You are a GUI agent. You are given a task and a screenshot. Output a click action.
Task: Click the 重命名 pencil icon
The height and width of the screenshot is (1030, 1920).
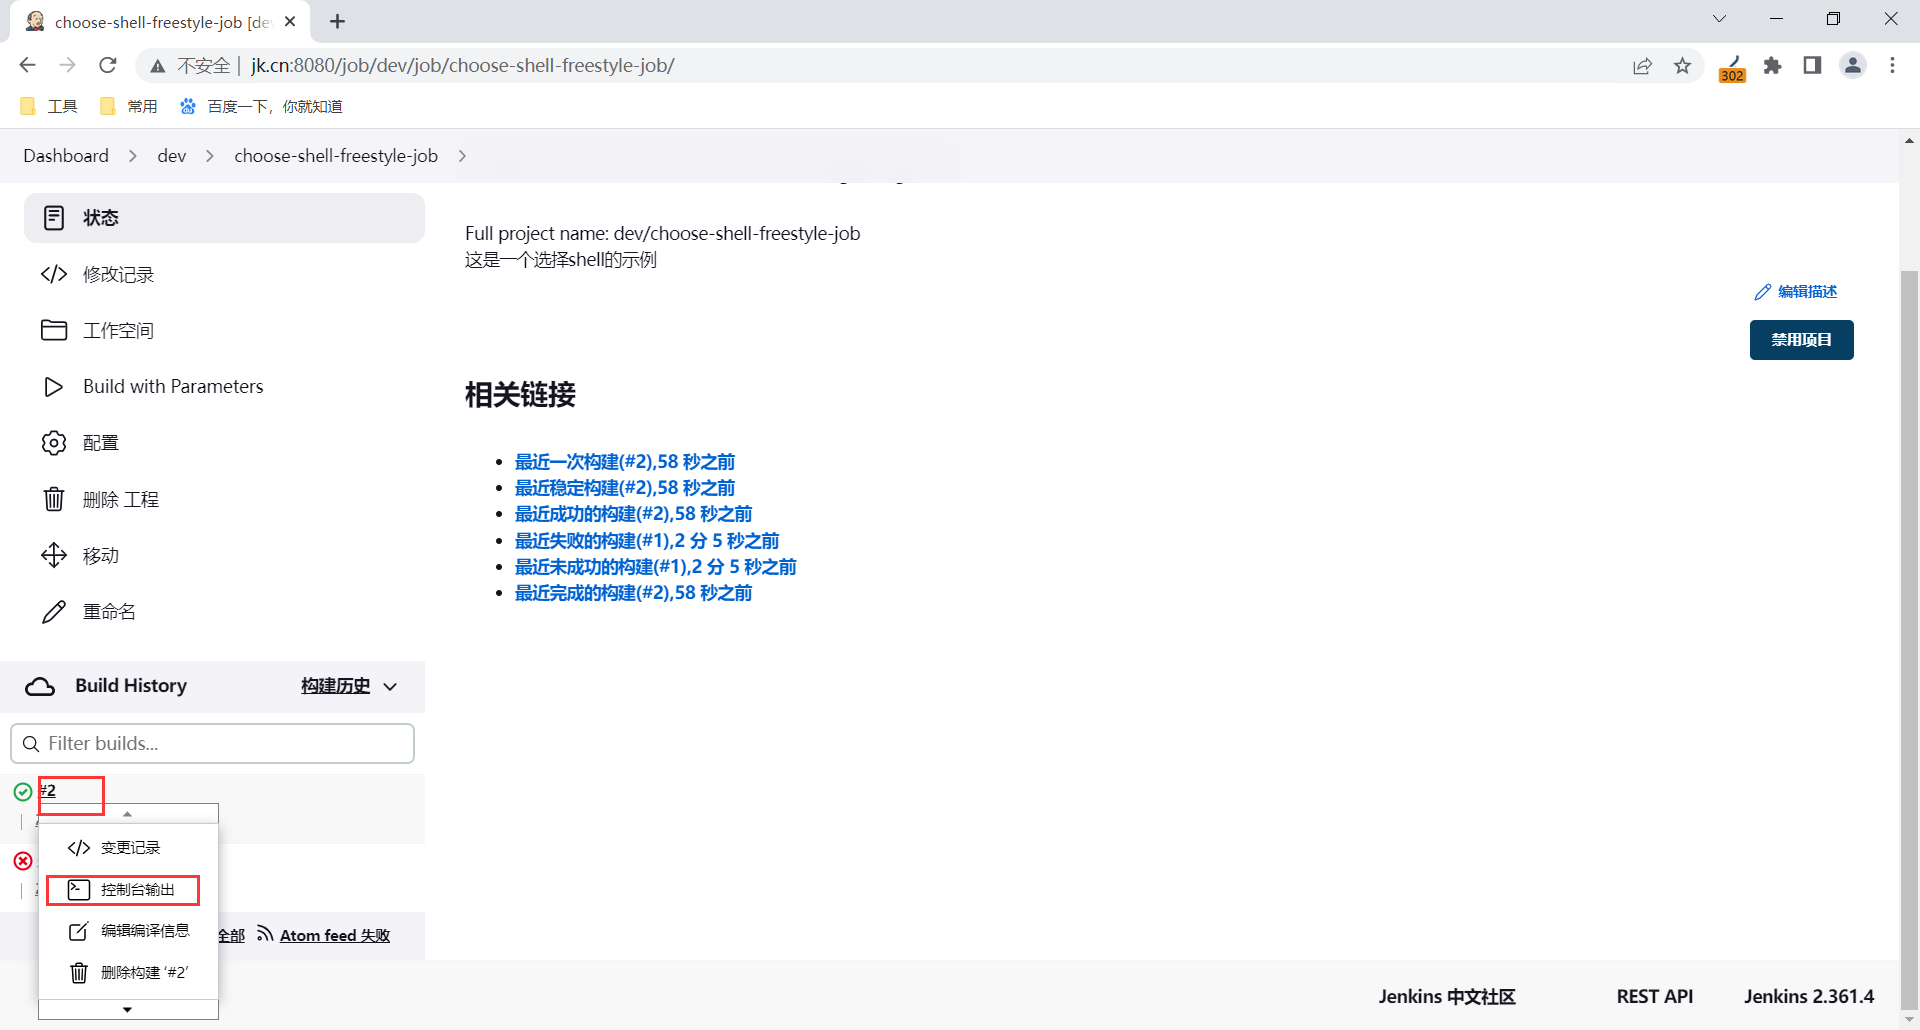(x=54, y=612)
